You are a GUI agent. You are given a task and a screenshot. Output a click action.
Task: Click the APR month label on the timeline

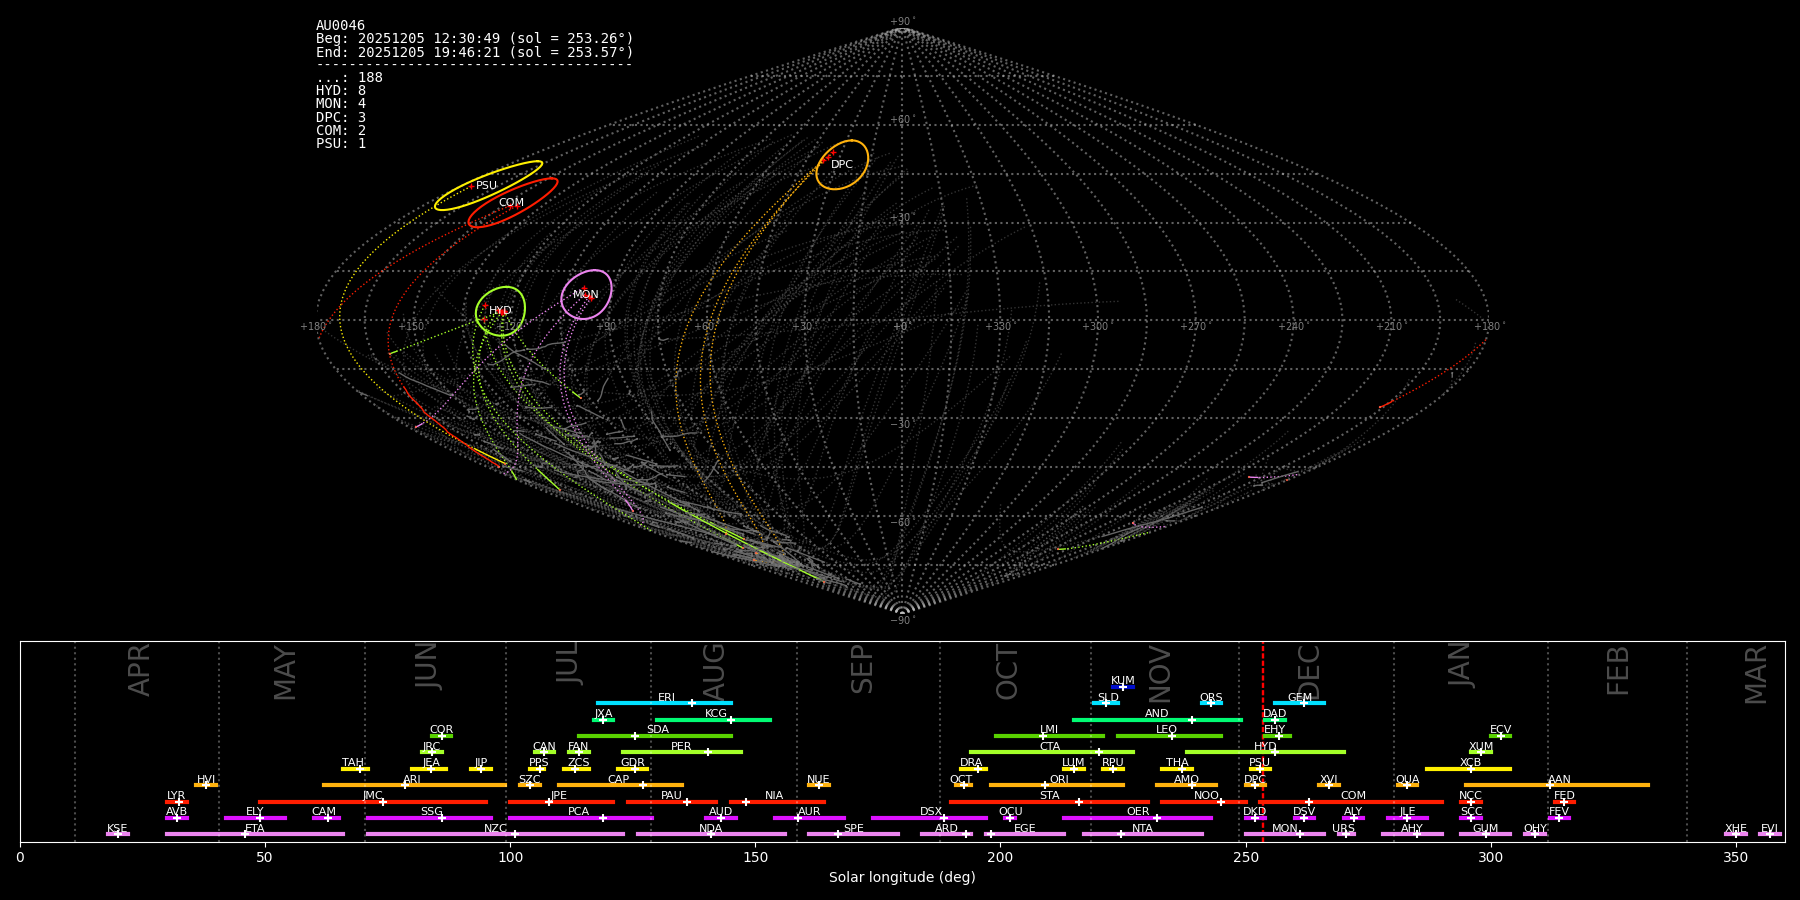click(139, 670)
